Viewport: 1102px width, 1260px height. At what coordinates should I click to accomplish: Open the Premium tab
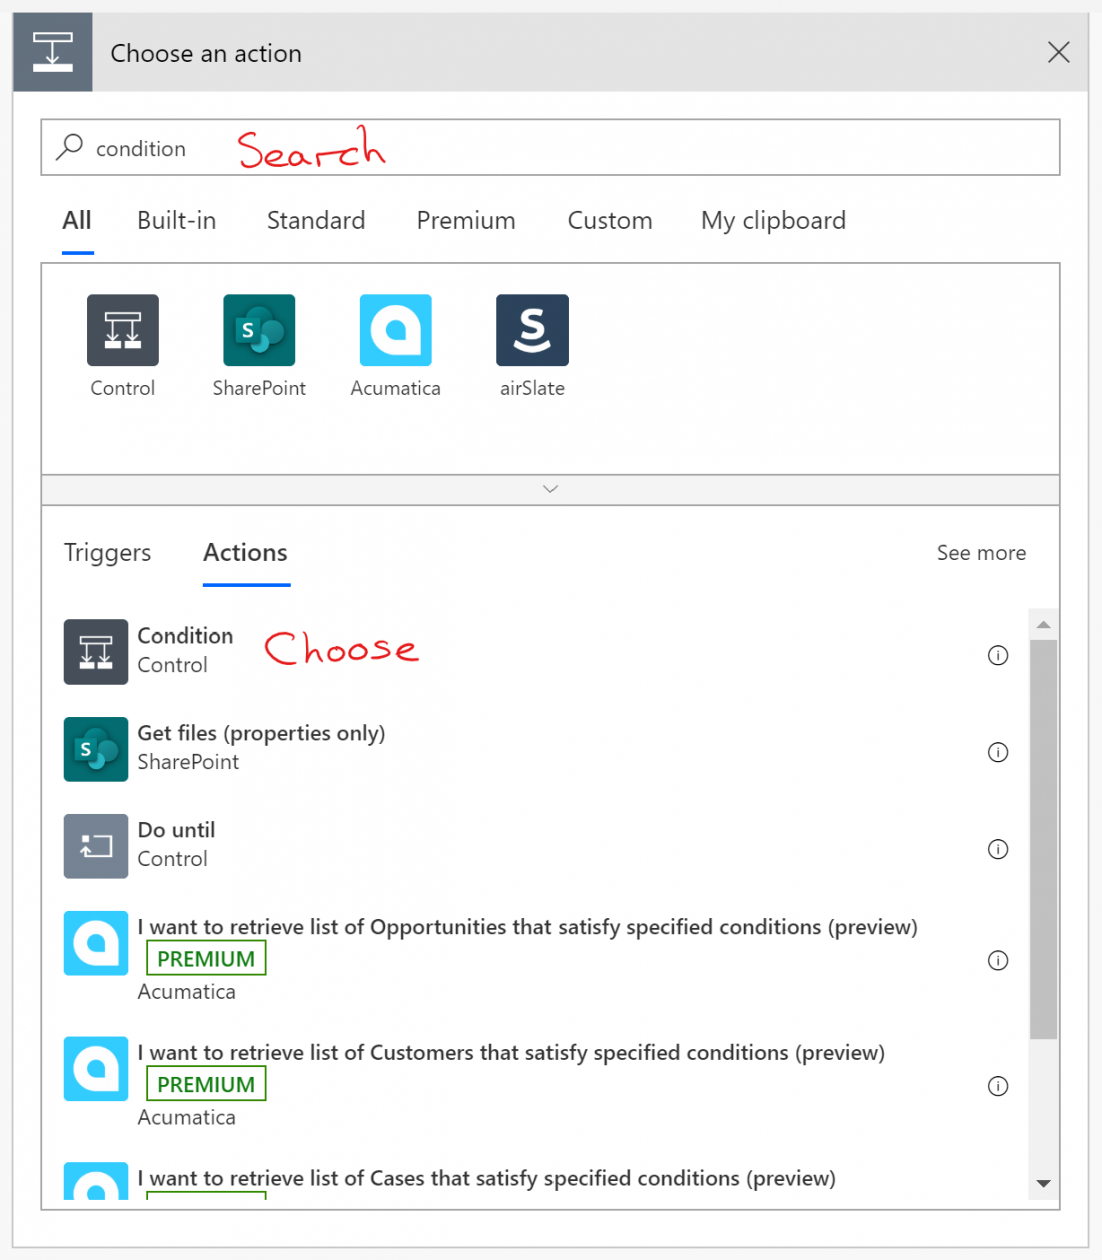tap(466, 221)
